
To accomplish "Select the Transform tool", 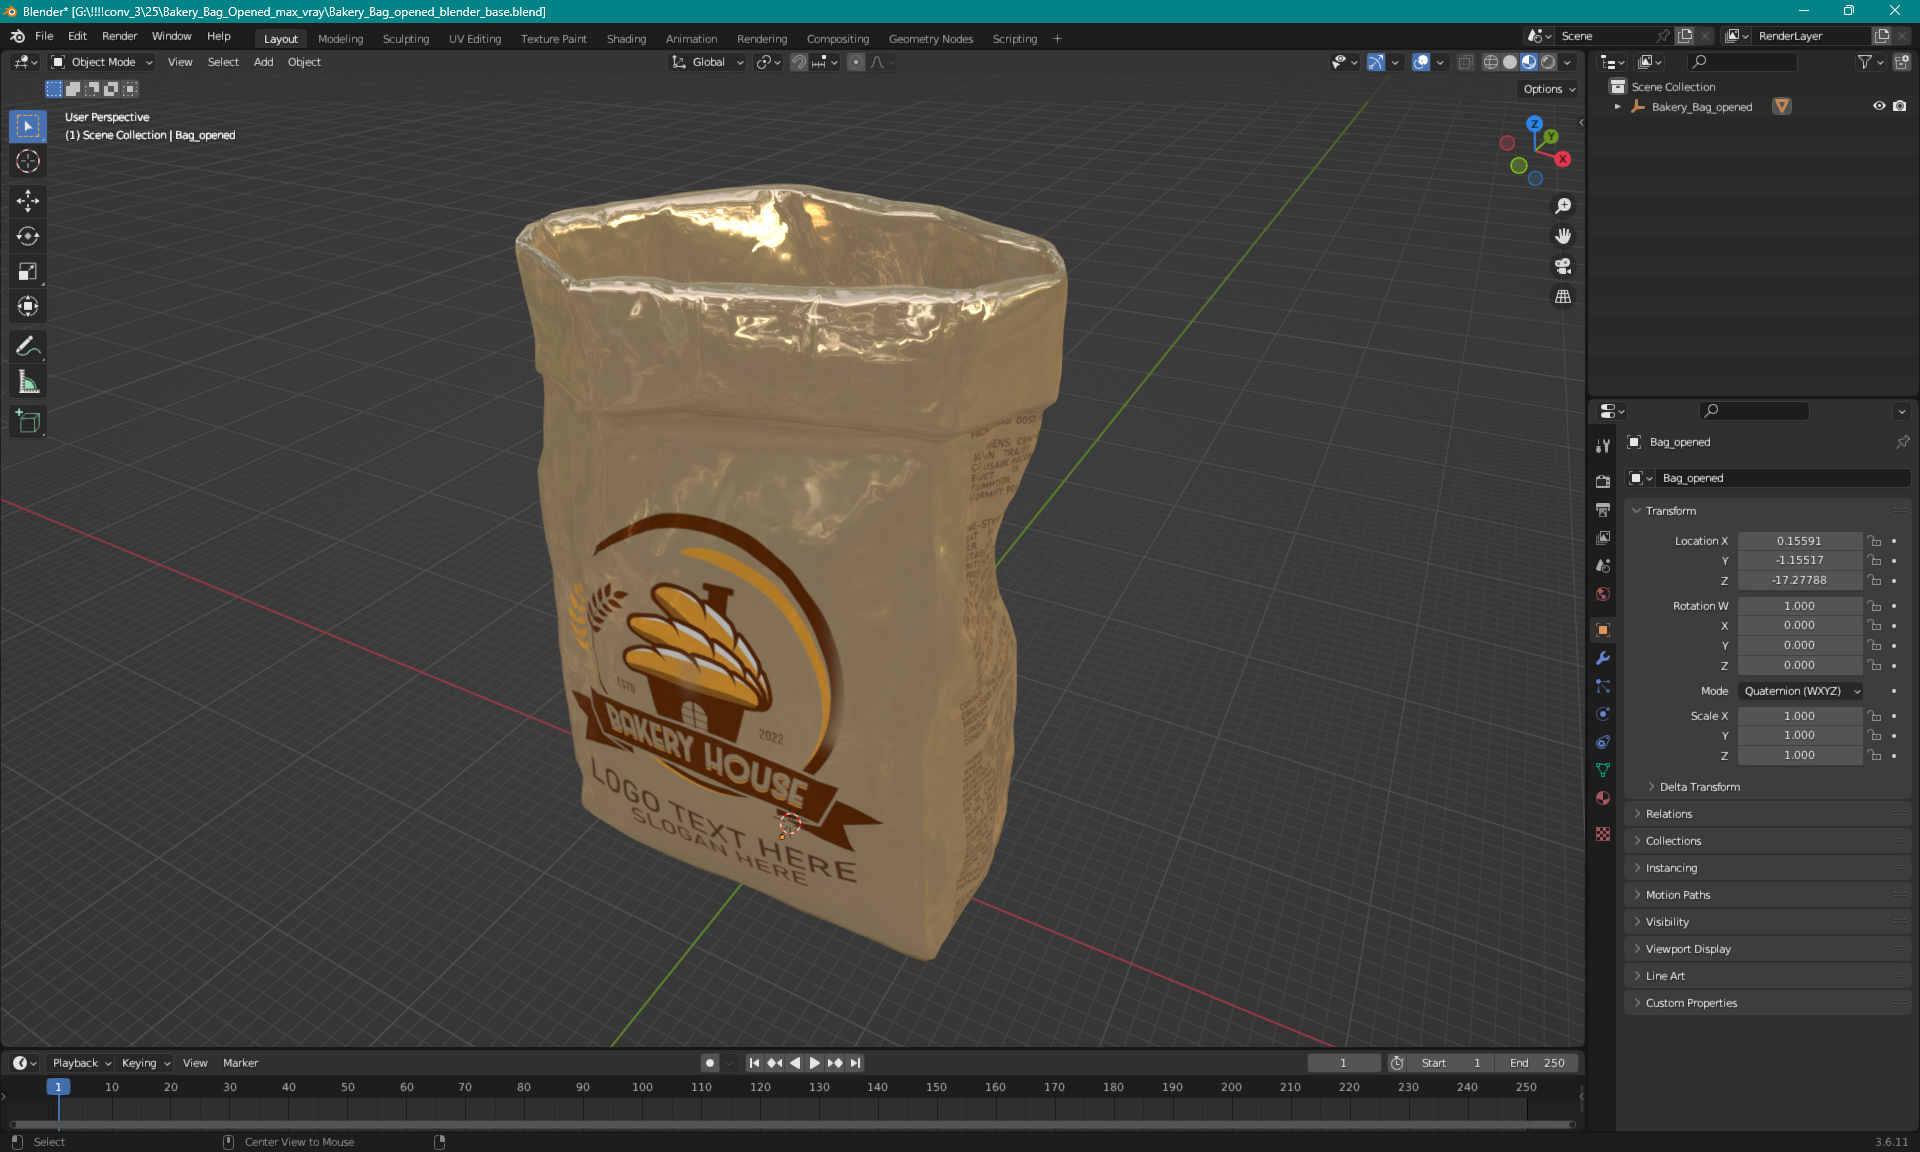I will [28, 306].
